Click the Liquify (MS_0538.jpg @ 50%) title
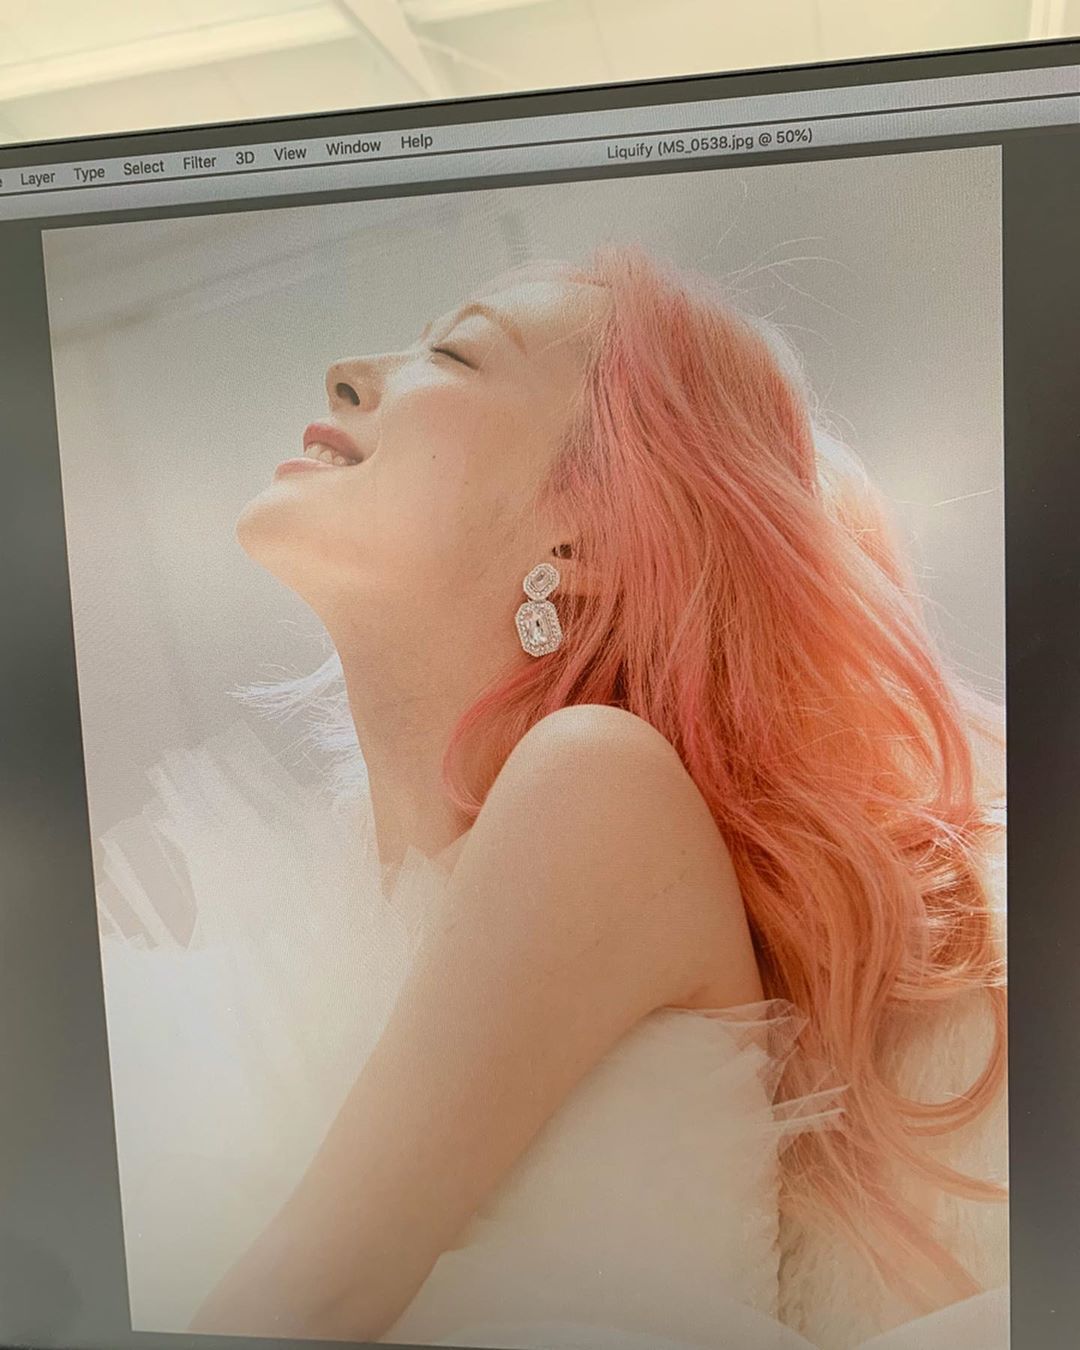This screenshot has width=1080, height=1350. [x=709, y=143]
